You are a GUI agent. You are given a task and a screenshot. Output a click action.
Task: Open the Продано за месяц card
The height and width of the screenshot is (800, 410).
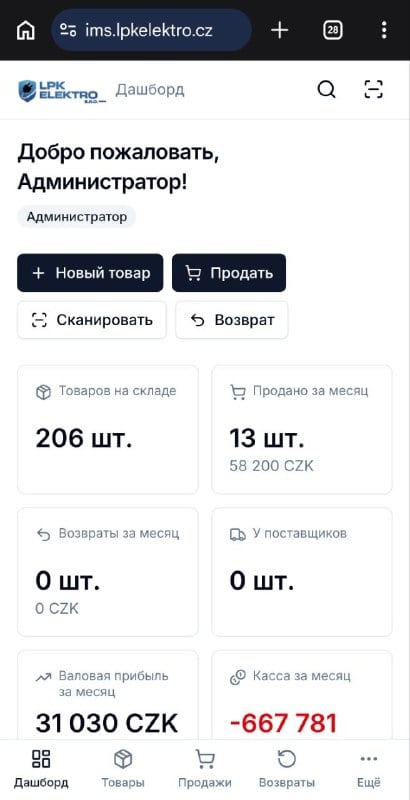(302, 429)
